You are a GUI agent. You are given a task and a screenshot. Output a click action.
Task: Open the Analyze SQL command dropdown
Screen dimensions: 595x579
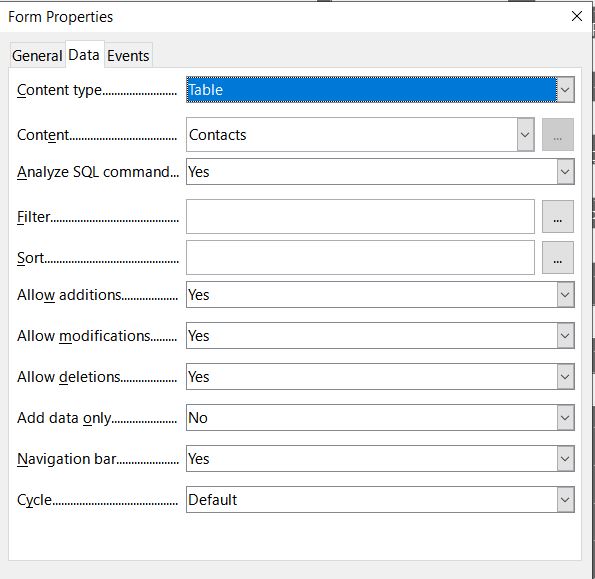[x=380, y=172]
